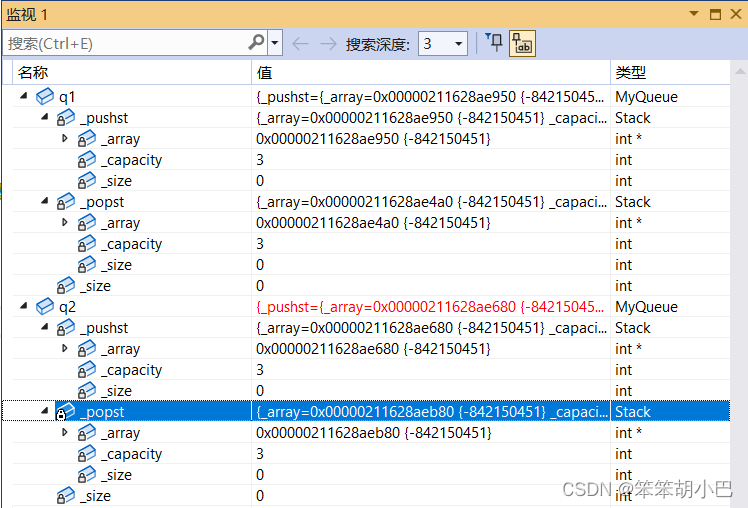Click MyQueue type in q1 row
This screenshot has width=748, height=508.
pos(646,97)
